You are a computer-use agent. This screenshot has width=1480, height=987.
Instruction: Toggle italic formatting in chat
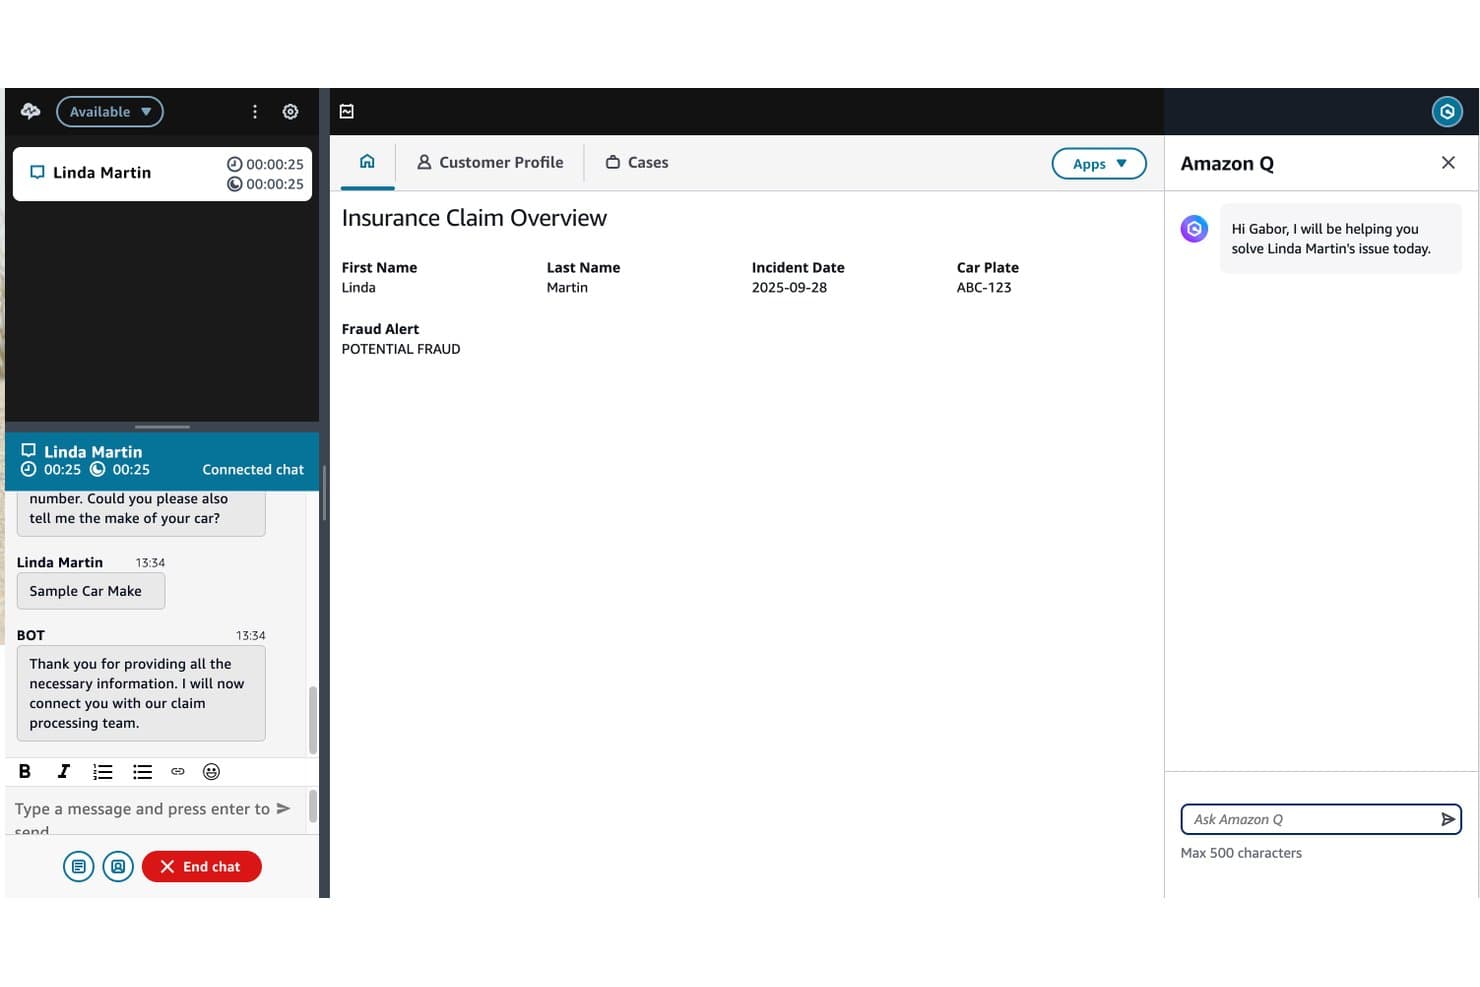(x=63, y=771)
